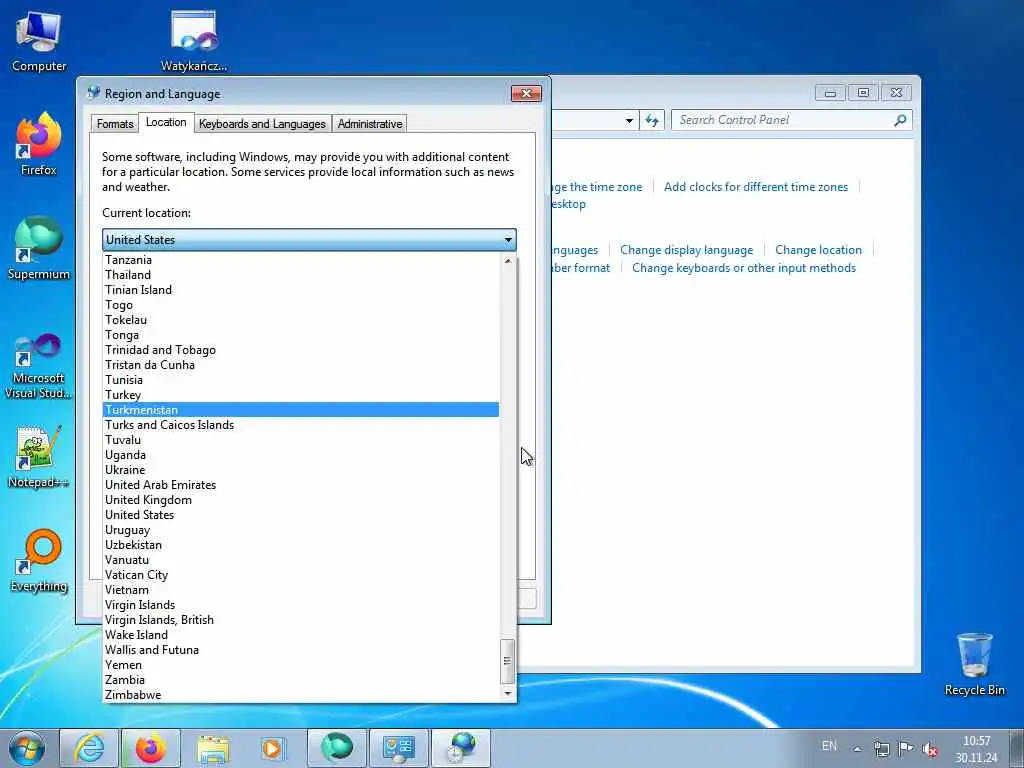Select United Kingdom in the list
The image size is (1024, 768).
[301, 500]
